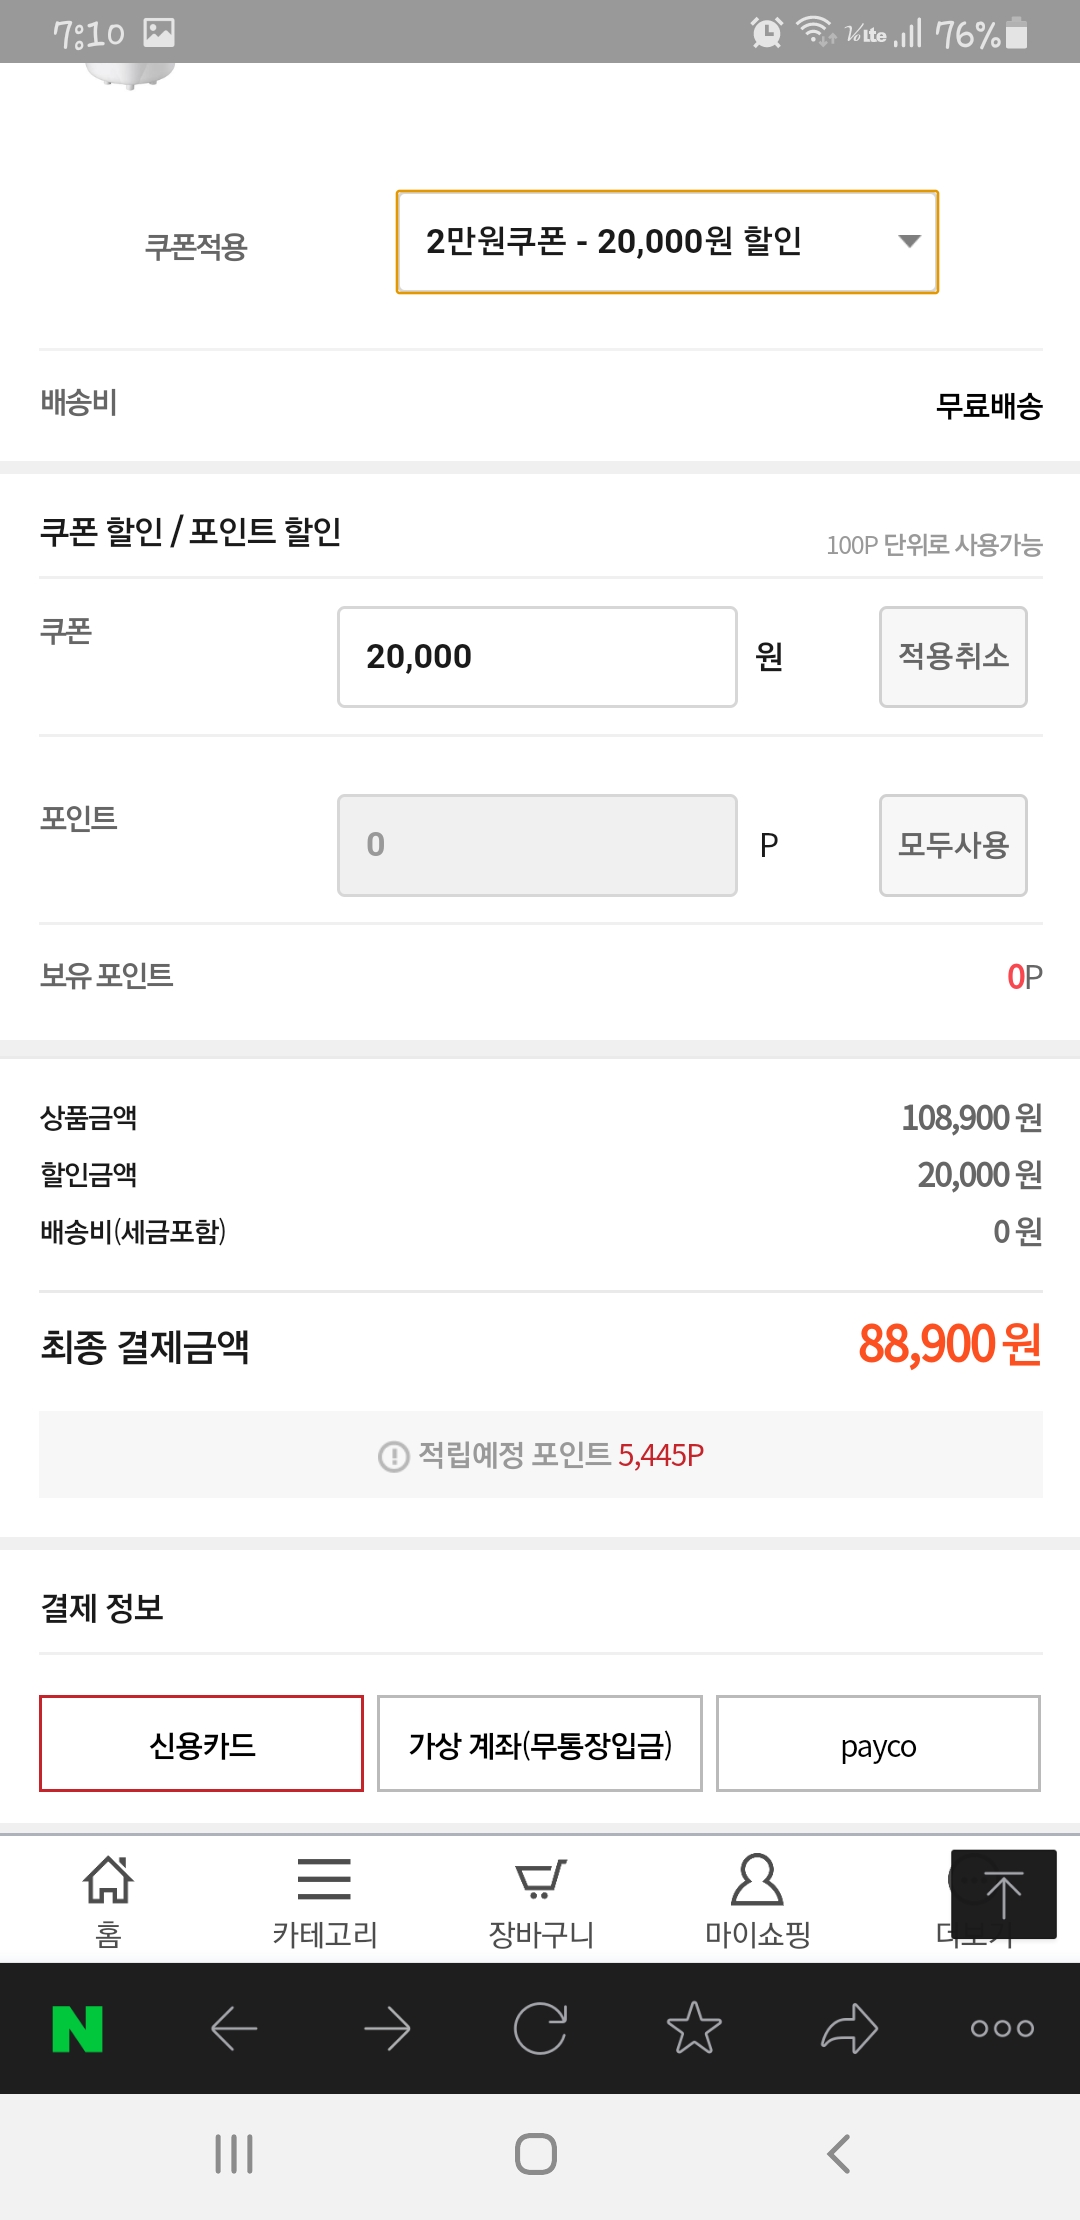Choose payco payment option
The image size is (1080, 2220).
tap(878, 1744)
